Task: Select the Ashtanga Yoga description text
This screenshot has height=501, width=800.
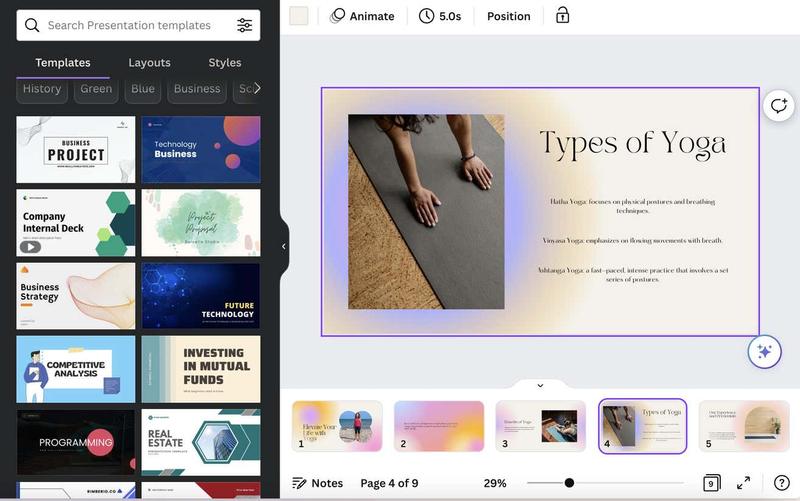Action: pos(633,274)
